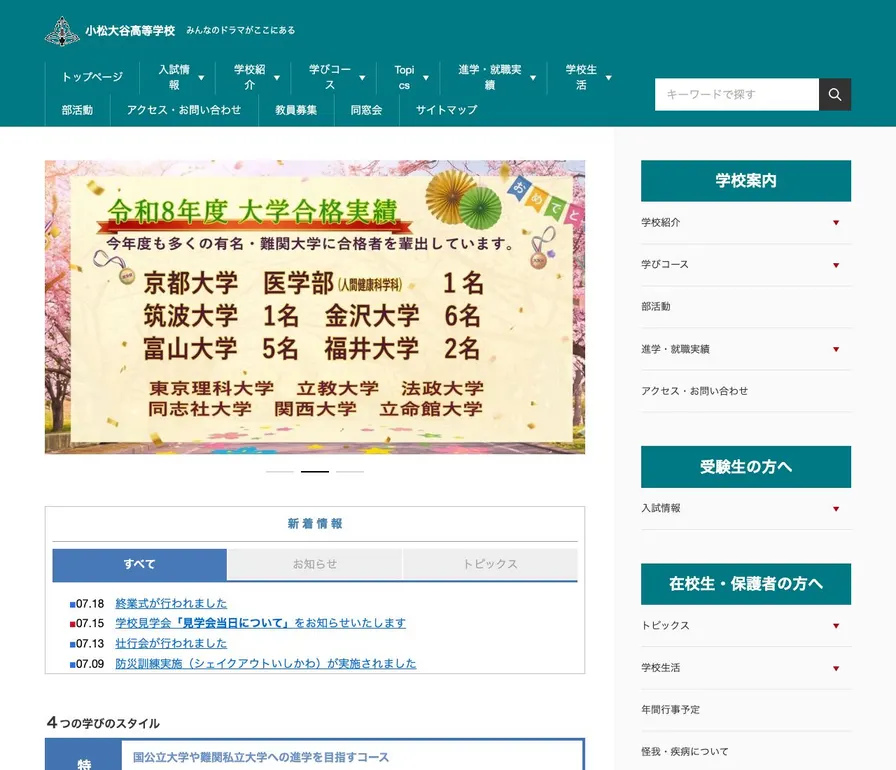Expand the sidebar 入試情報 red arrow

[836, 508]
